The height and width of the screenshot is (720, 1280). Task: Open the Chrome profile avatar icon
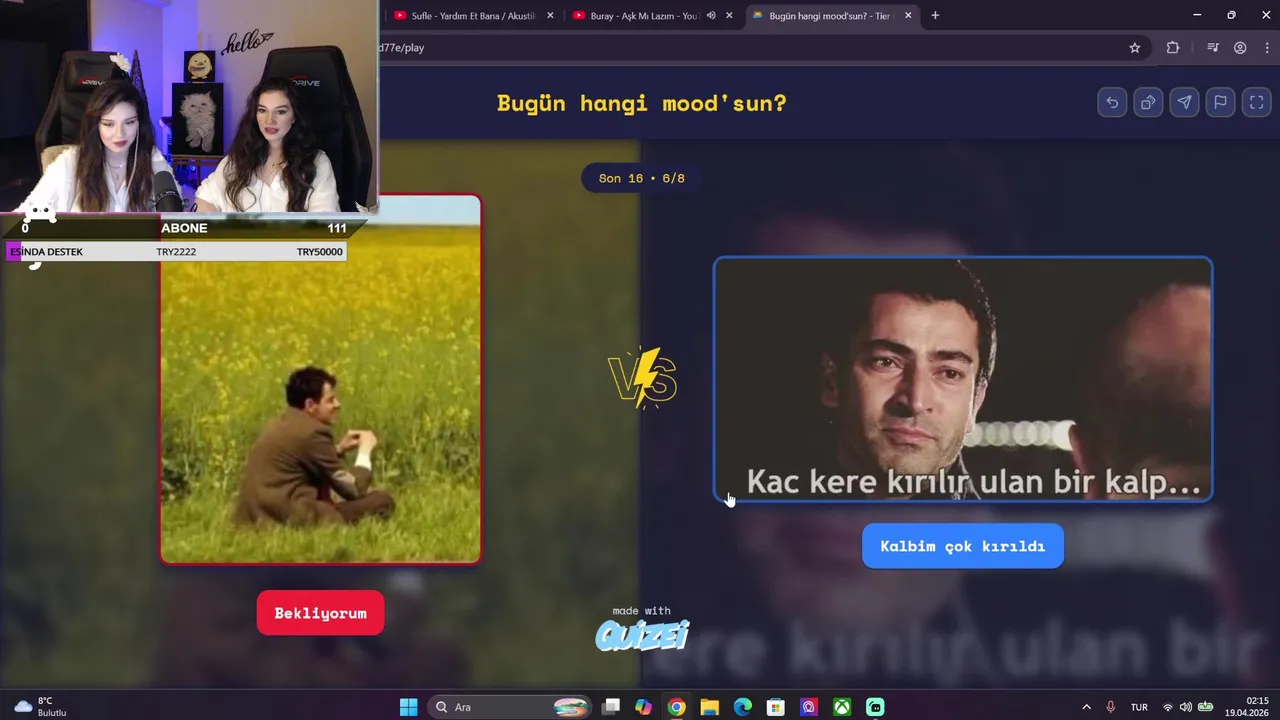click(1240, 48)
